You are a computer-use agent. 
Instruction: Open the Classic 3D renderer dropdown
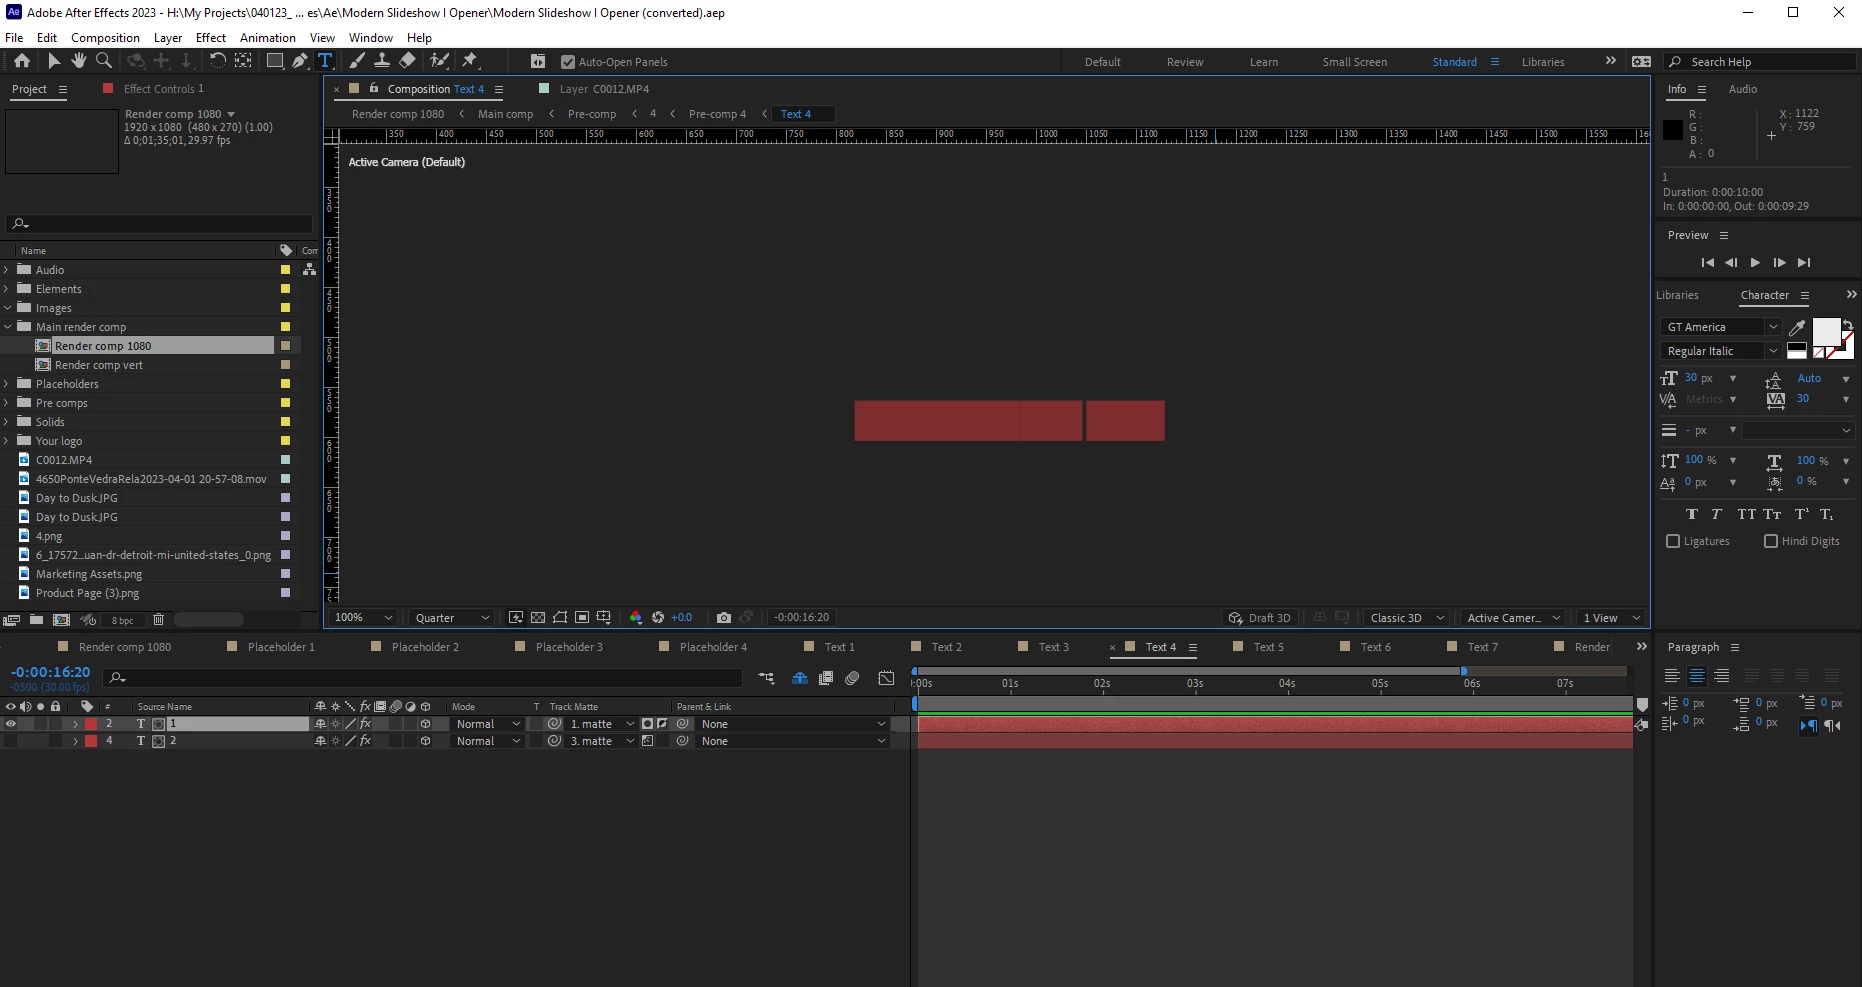coord(1406,618)
